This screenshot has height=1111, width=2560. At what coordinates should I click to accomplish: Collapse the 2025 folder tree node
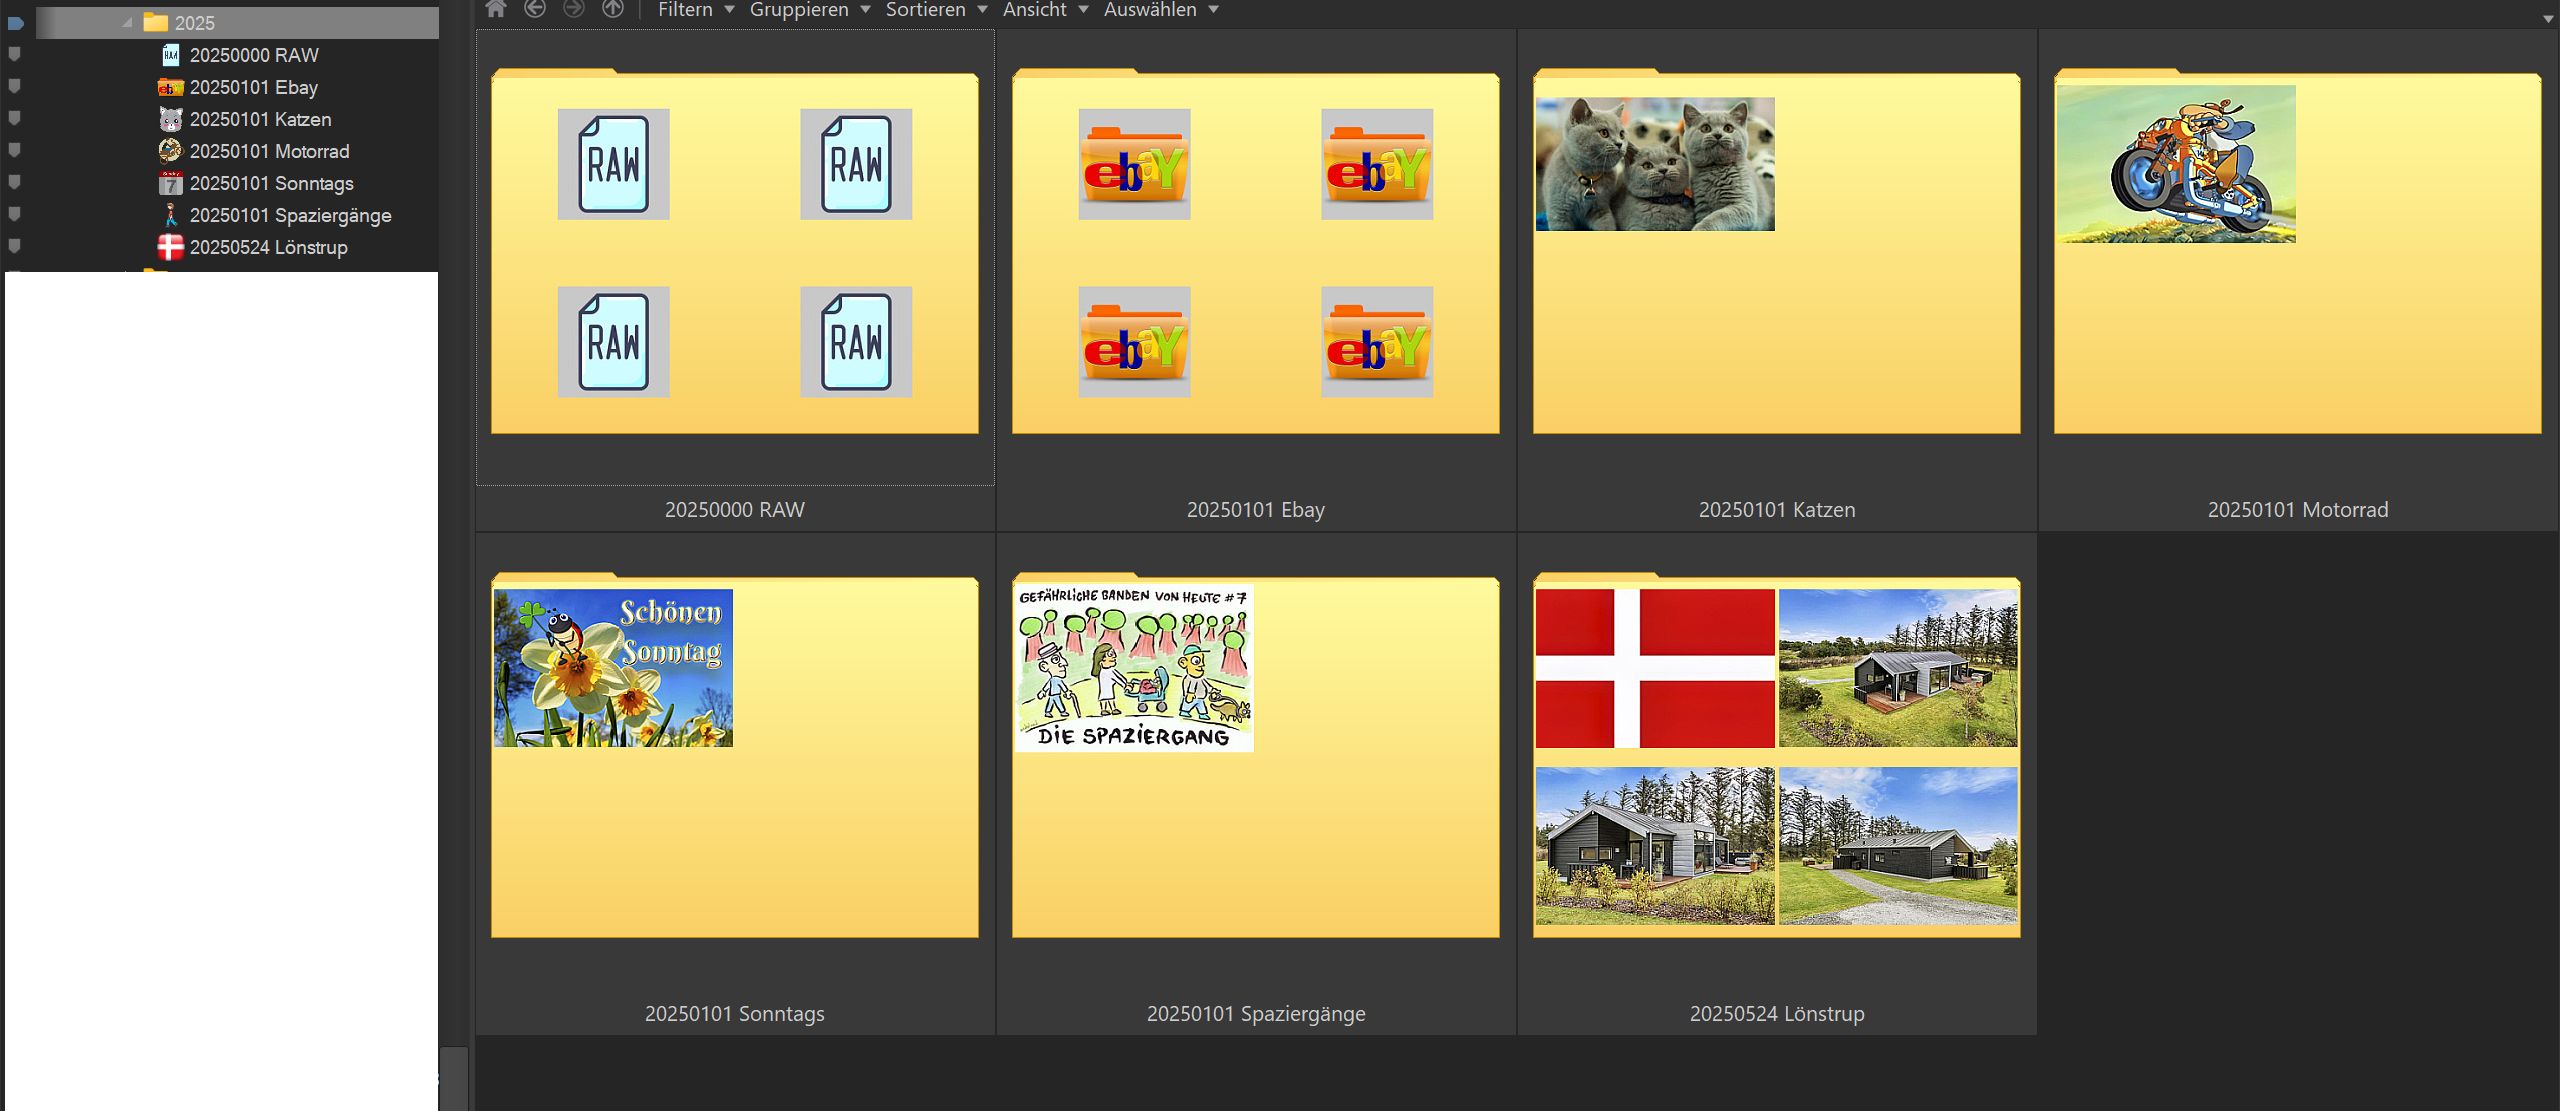pos(128,23)
